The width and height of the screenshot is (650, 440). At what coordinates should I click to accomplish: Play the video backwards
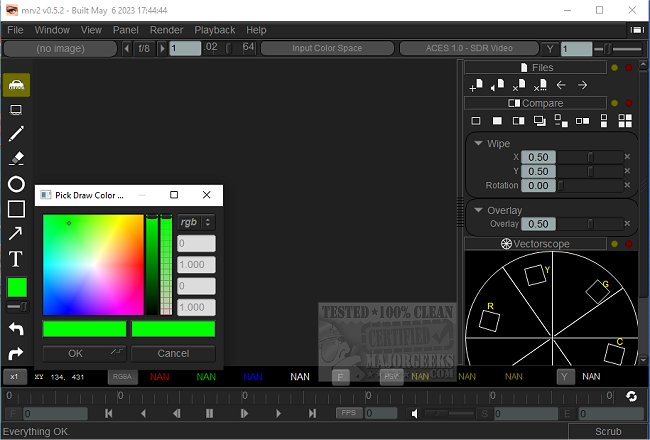(143, 413)
